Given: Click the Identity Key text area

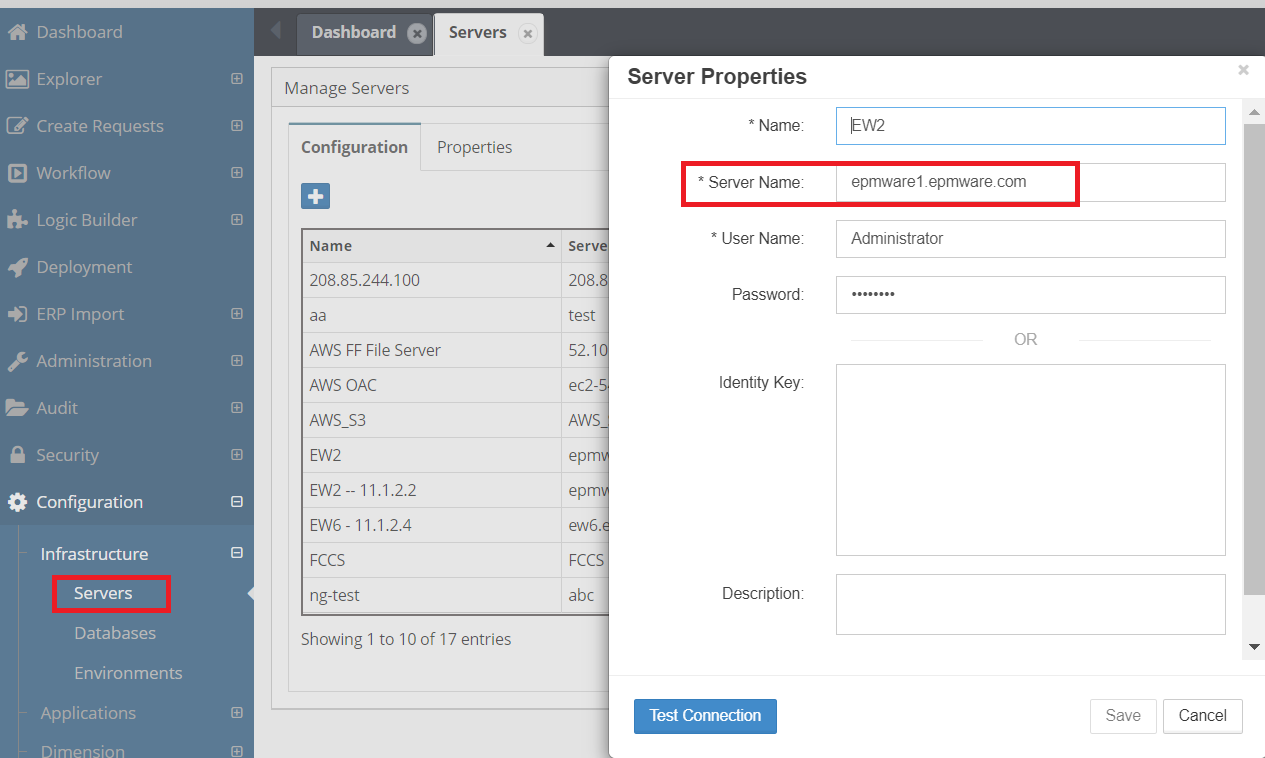Looking at the screenshot, I should point(1030,459).
